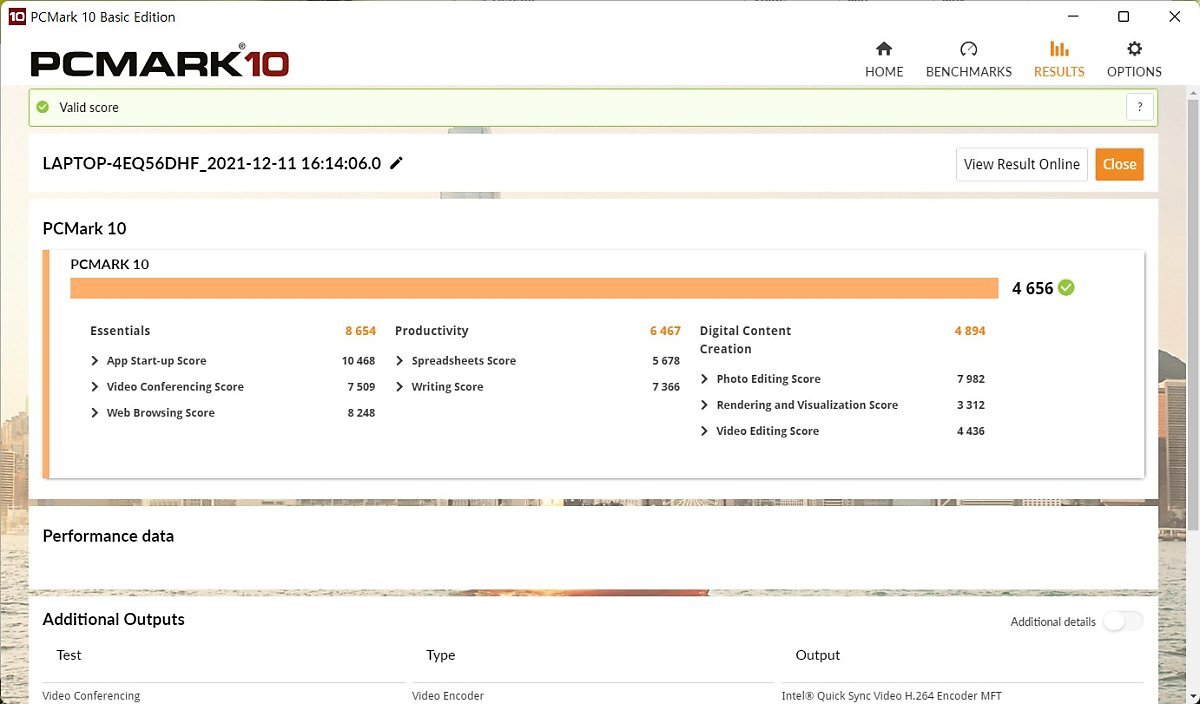Click the Additional Outputs heading
This screenshot has height=704, width=1200.
pos(113,619)
